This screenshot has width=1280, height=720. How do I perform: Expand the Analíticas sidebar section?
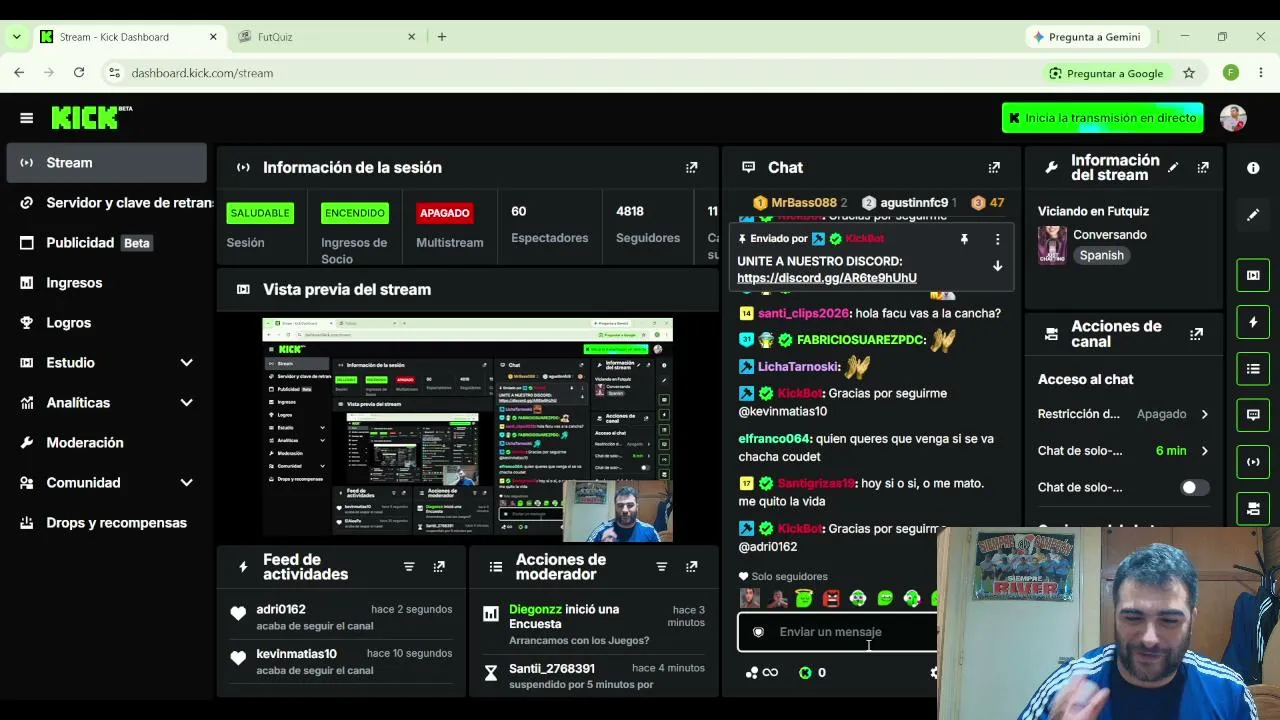(186, 403)
